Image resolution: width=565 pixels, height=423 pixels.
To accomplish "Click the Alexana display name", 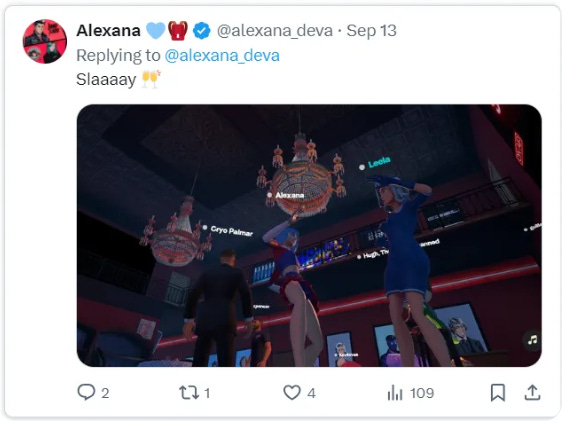I will pyautogui.click(x=108, y=31).
